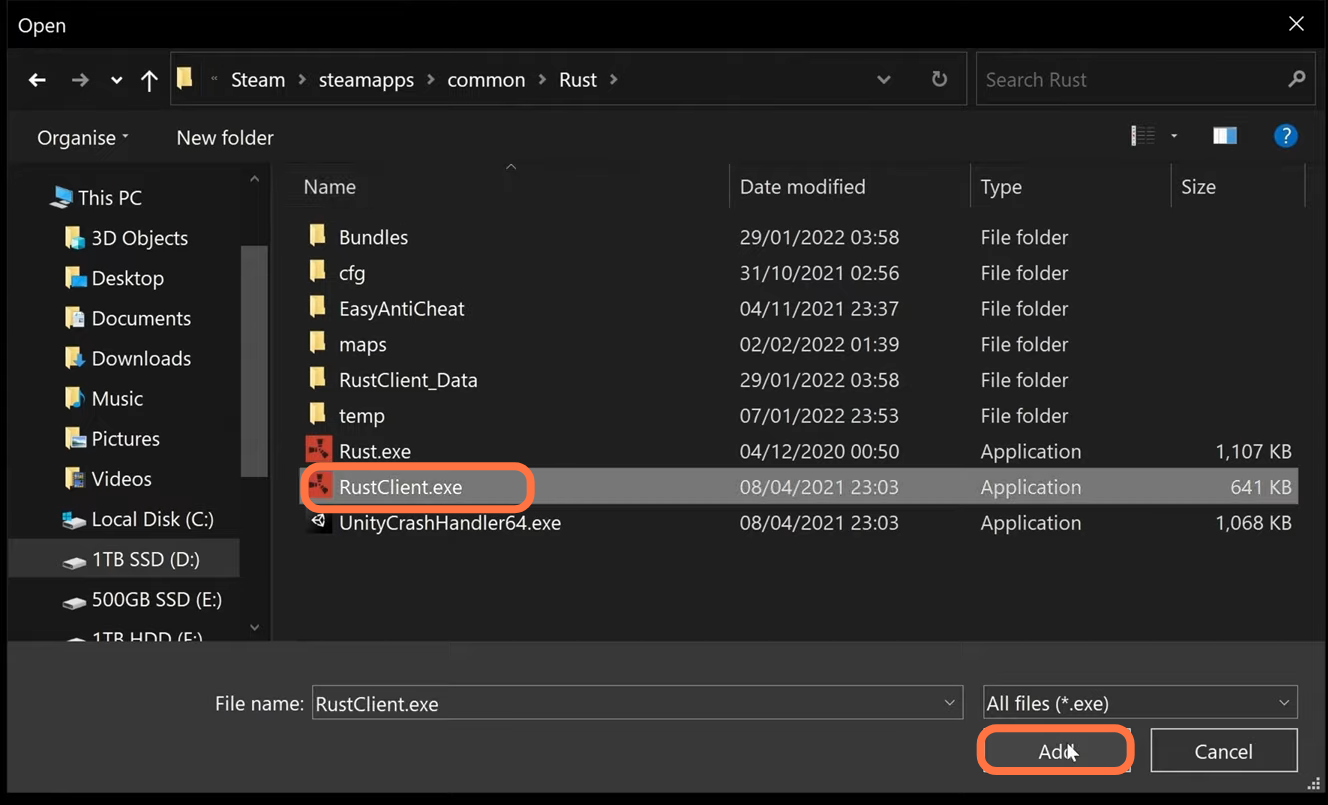Image resolution: width=1328 pixels, height=805 pixels.
Task: Click Rust breadcrumb segment
Action: [x=578, y=80]
